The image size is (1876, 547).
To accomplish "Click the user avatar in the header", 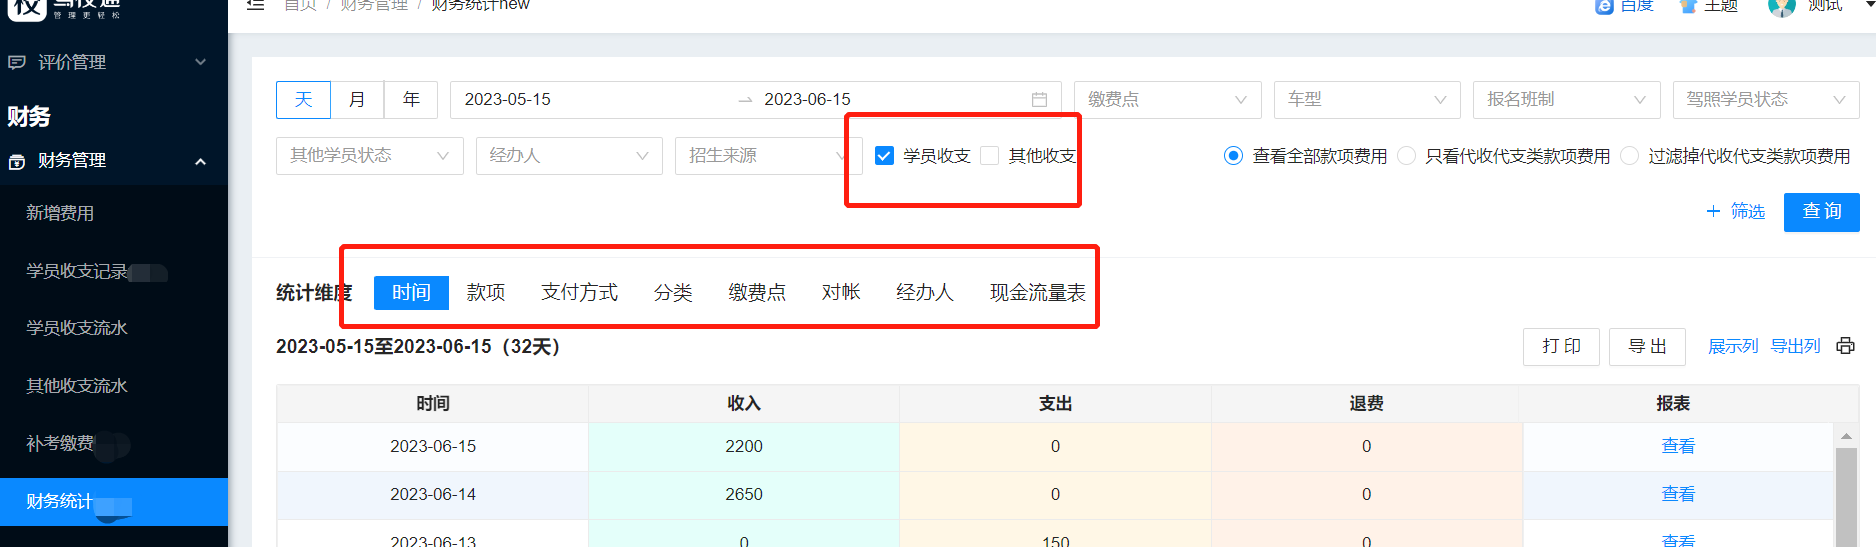I will pyautogui.click(x=1781, y=6).
